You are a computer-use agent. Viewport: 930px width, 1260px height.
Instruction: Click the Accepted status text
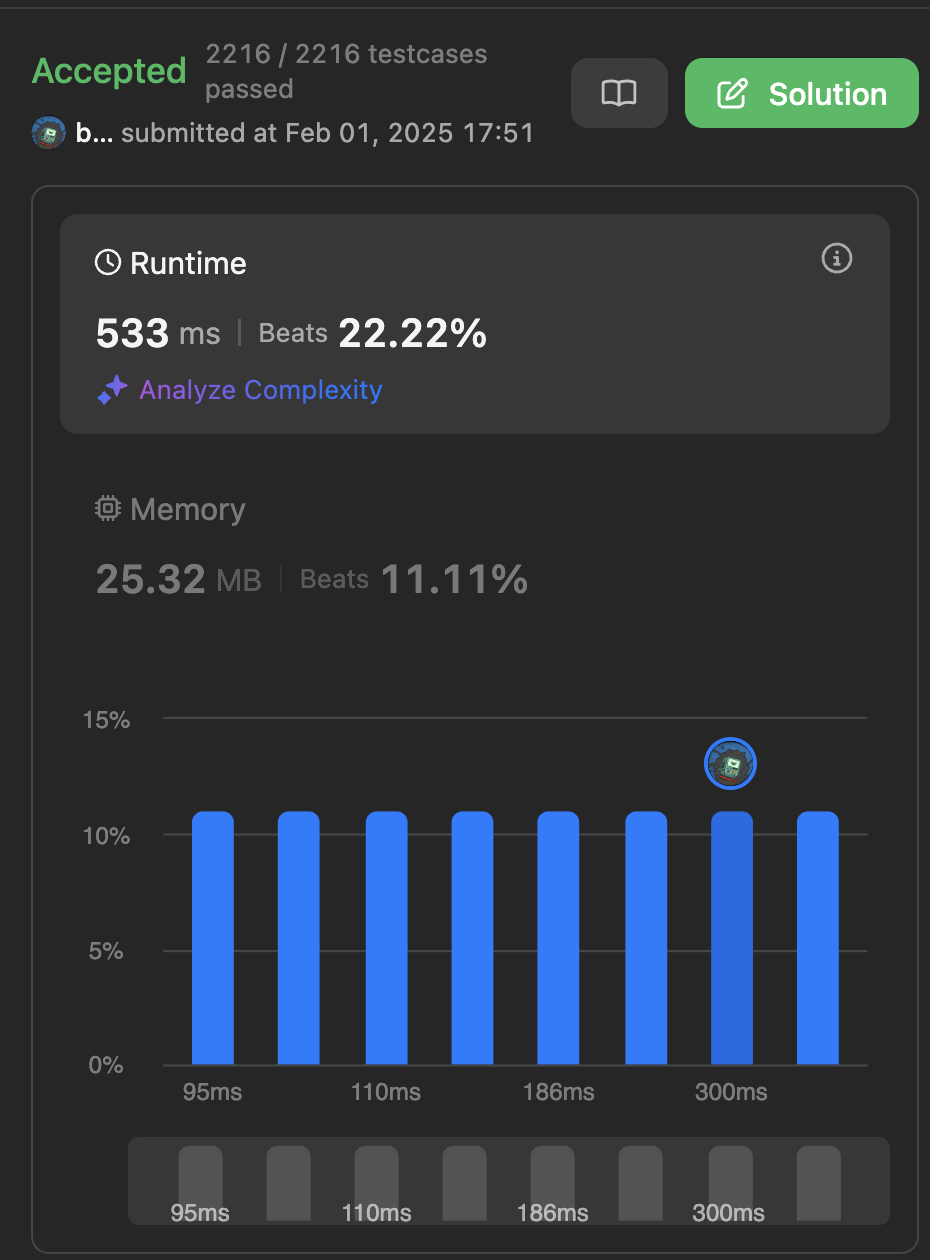coord(109,71)
